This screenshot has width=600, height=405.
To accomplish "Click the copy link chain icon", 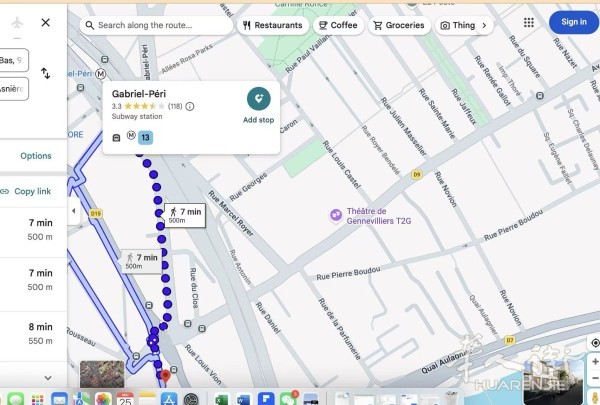I will click(5, 191).
